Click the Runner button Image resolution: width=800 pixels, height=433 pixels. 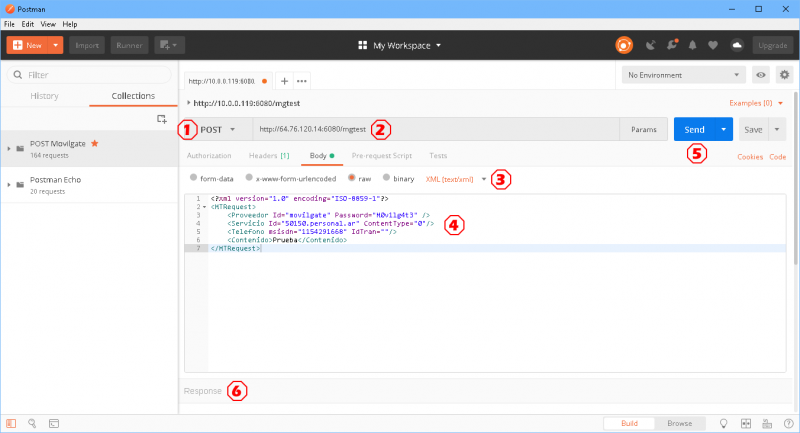[x=129, y=45]
